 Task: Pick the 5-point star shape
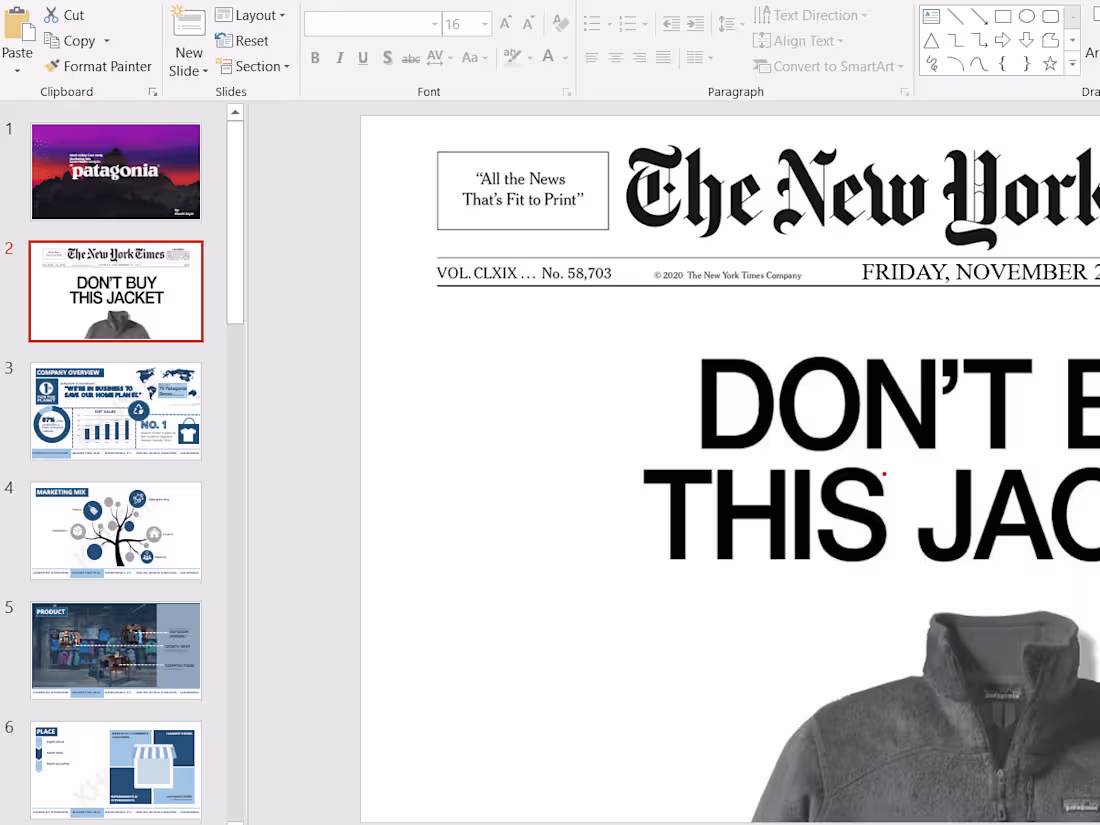(1050, 64)
